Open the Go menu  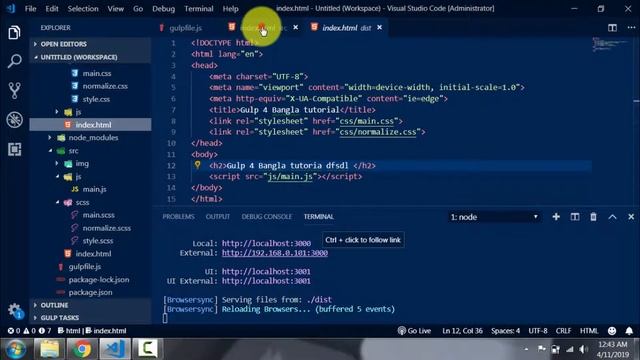tap(138, 9)
